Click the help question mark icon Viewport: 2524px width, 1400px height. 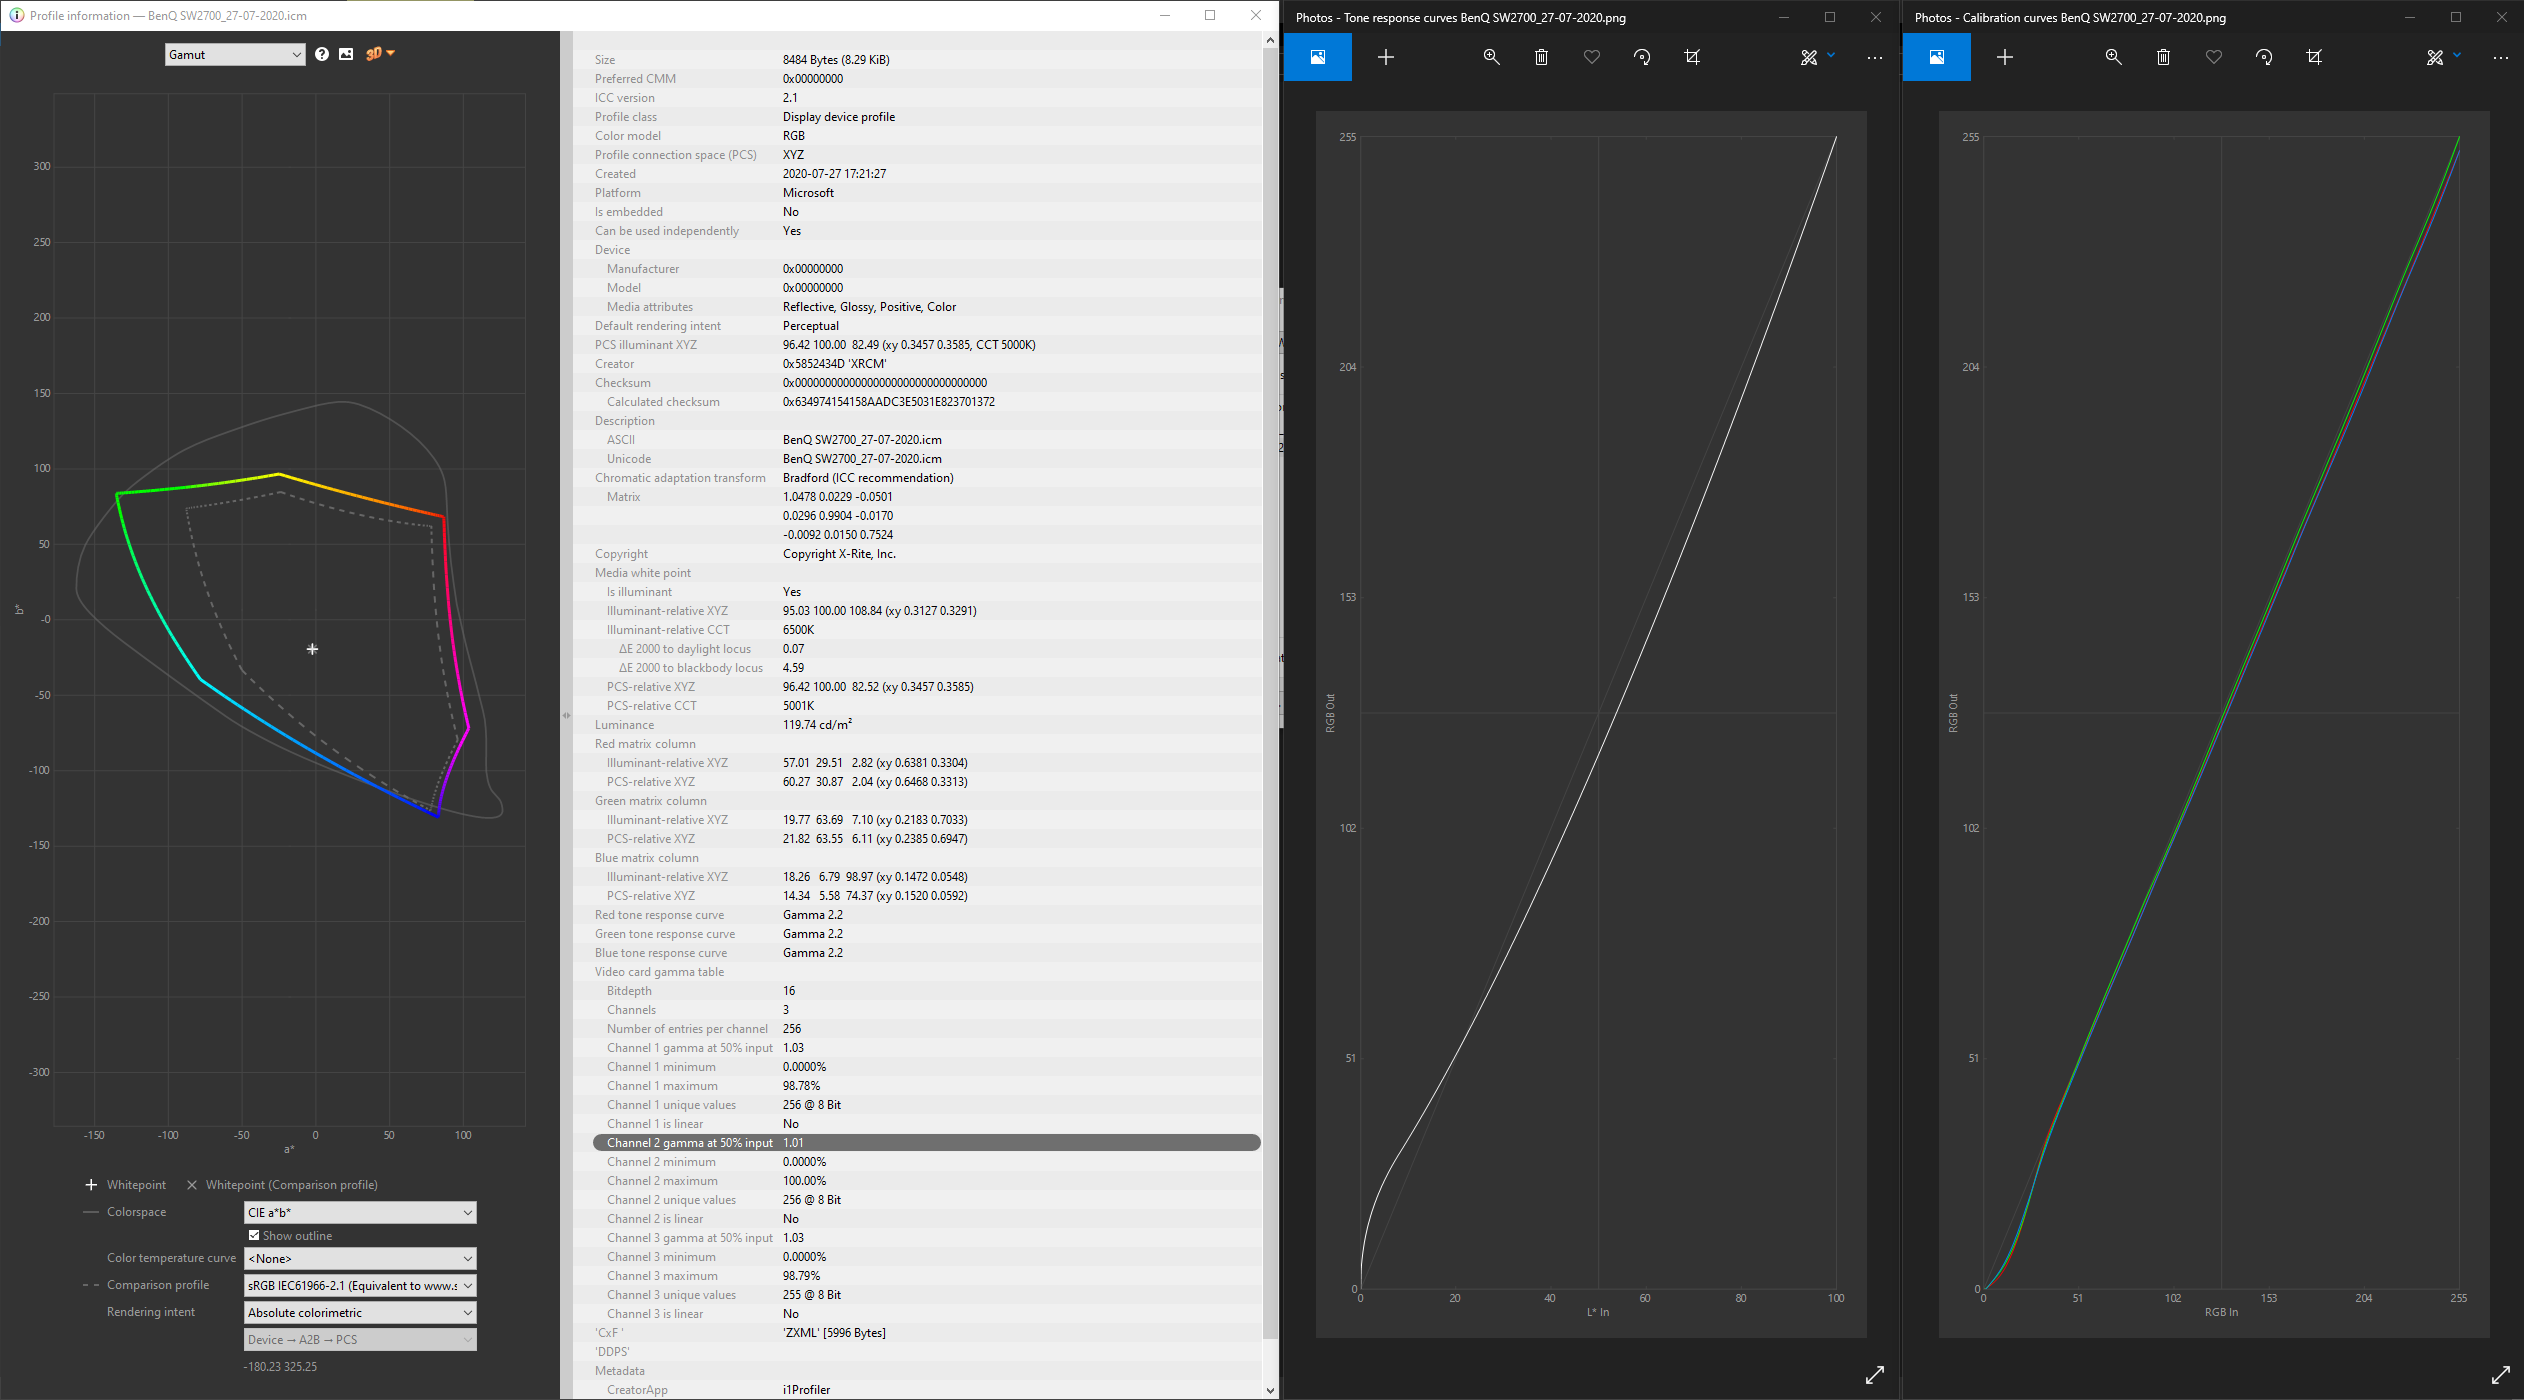click(322, 54)
